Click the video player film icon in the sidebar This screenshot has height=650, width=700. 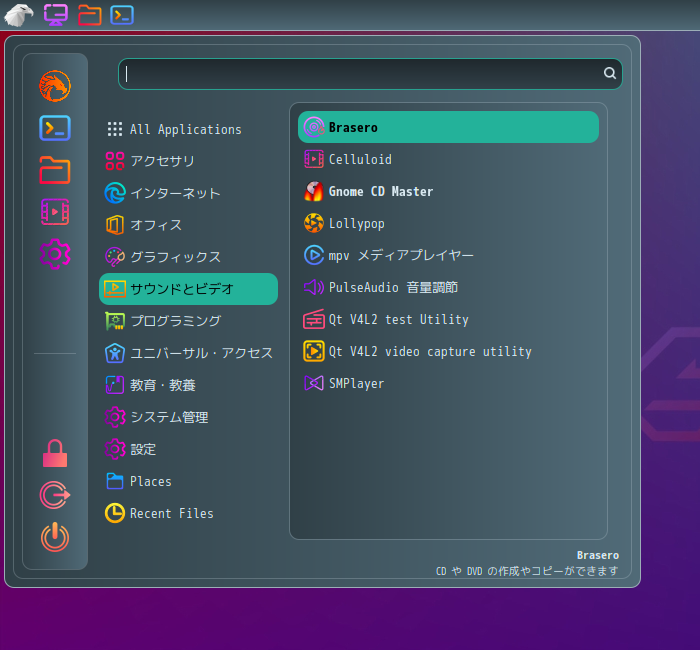55,212
